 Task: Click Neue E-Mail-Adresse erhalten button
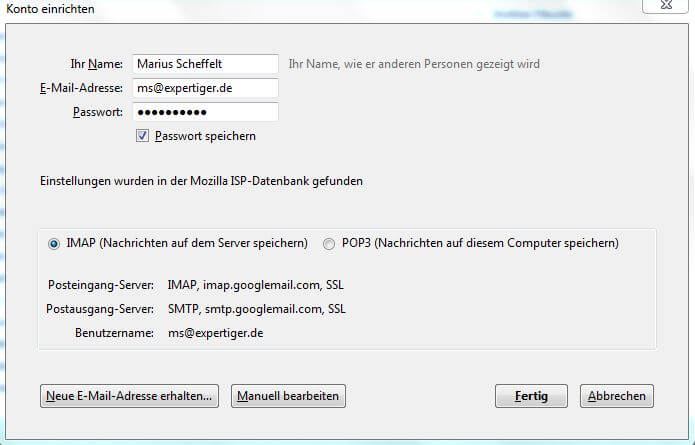129,396
